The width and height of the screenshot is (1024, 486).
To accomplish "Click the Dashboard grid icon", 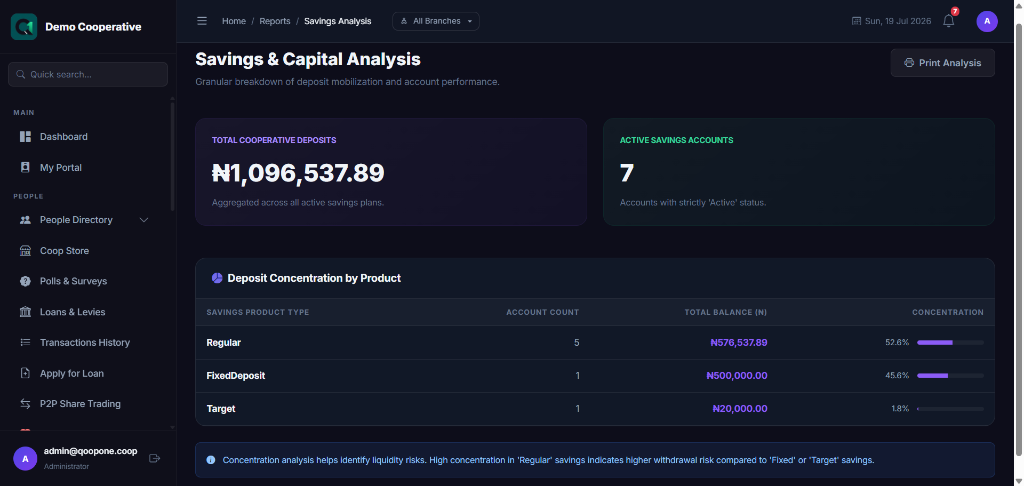I will (25, 137).
